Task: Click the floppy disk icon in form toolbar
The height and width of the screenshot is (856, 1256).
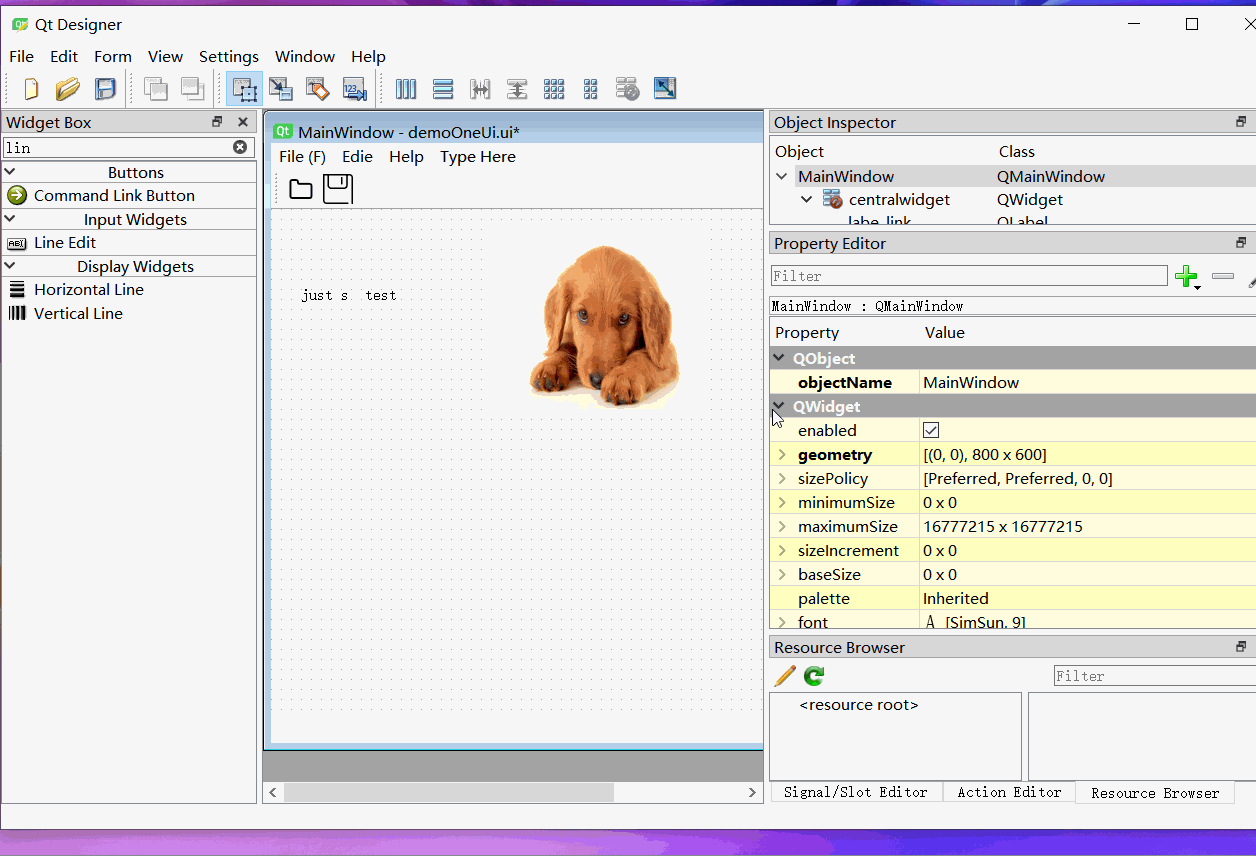Action: pos(338,189)
